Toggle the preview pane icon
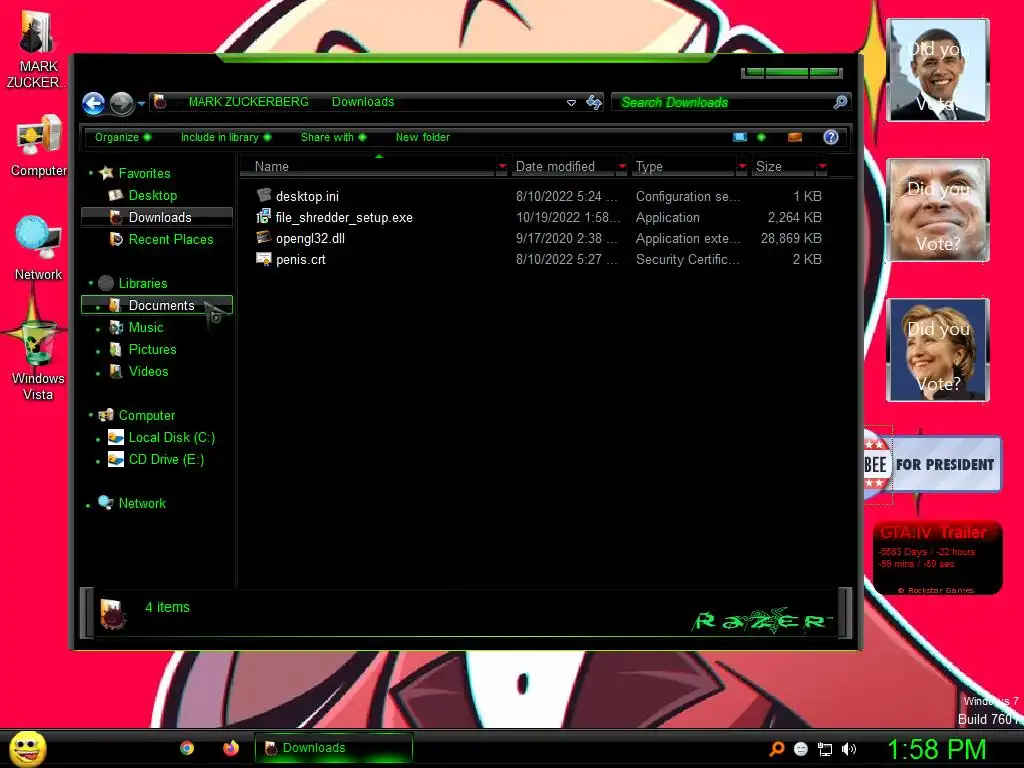Image resolution: width=1024 pixels, height=768 pixels. coord(795,137)
